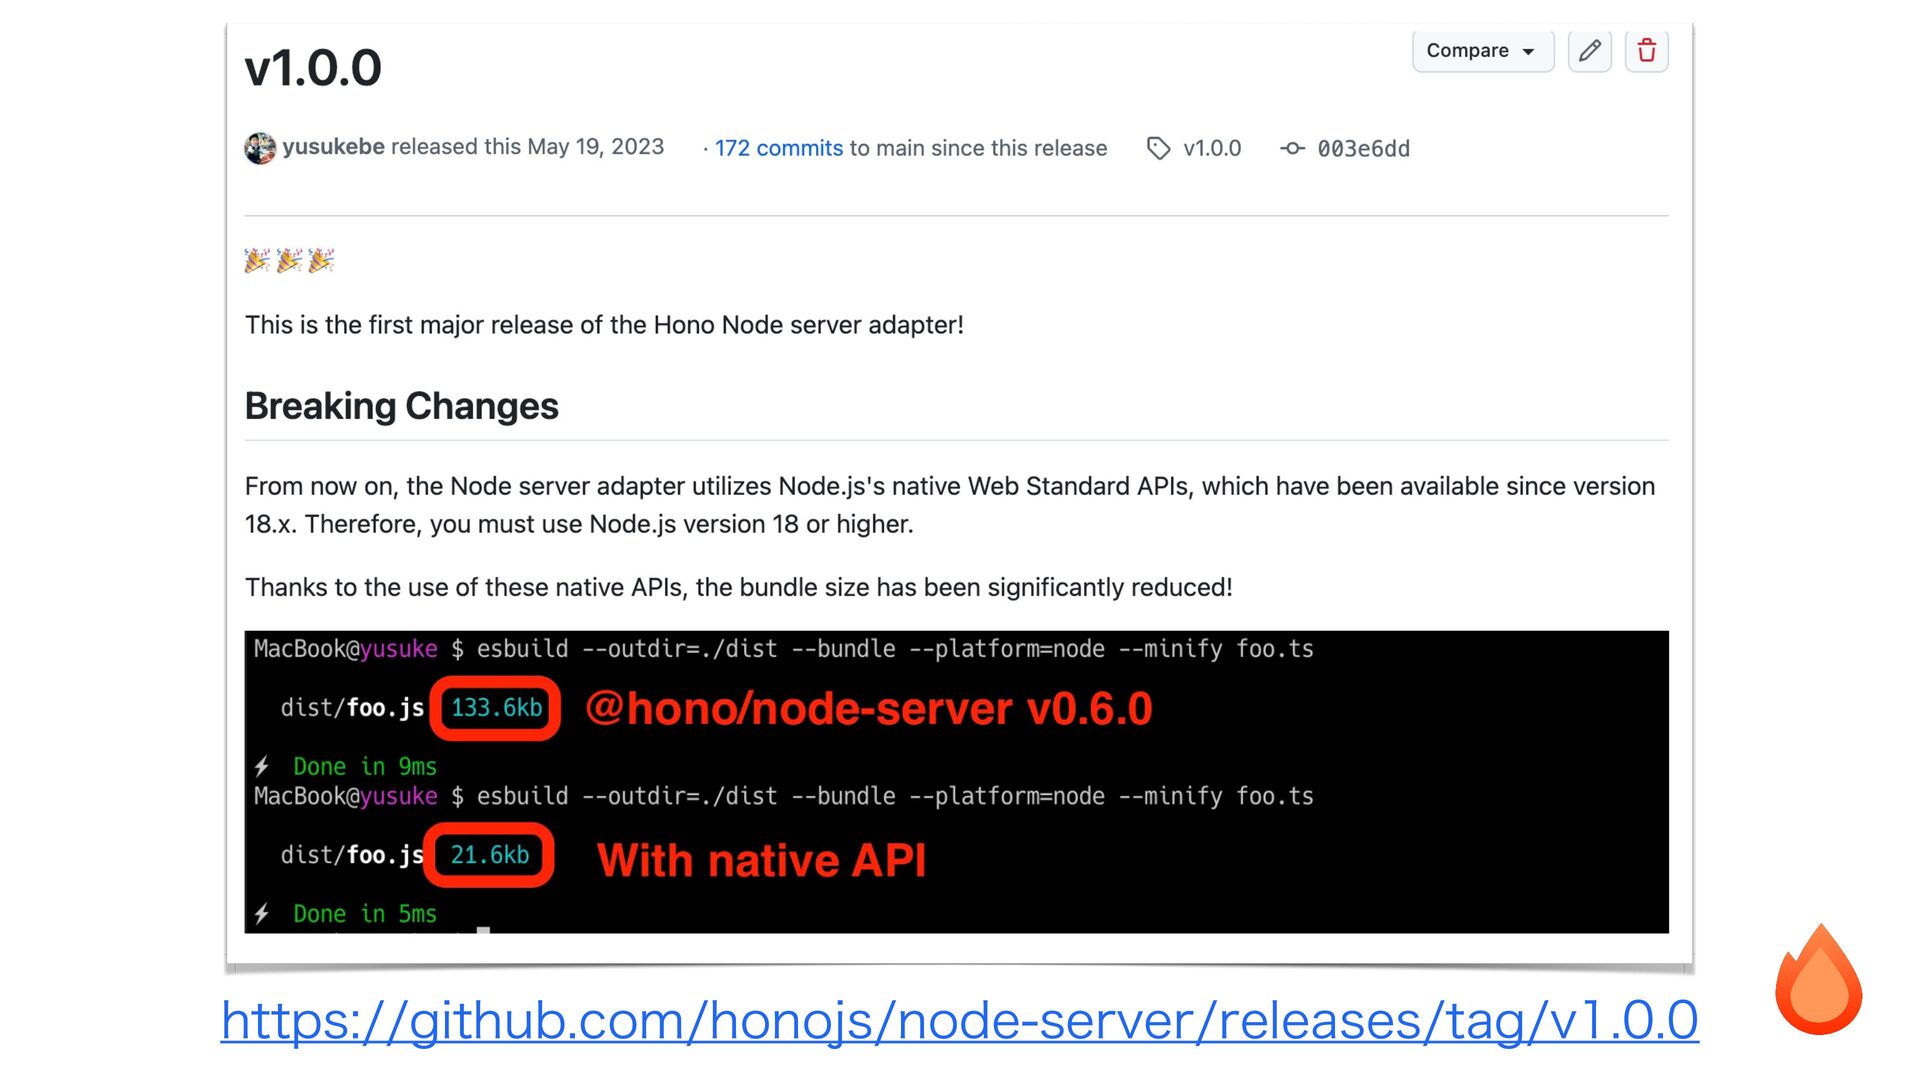Screen dimensions: 1920x1080
Task: Click the first party popper emoji
Action: (x=257, y=261)
